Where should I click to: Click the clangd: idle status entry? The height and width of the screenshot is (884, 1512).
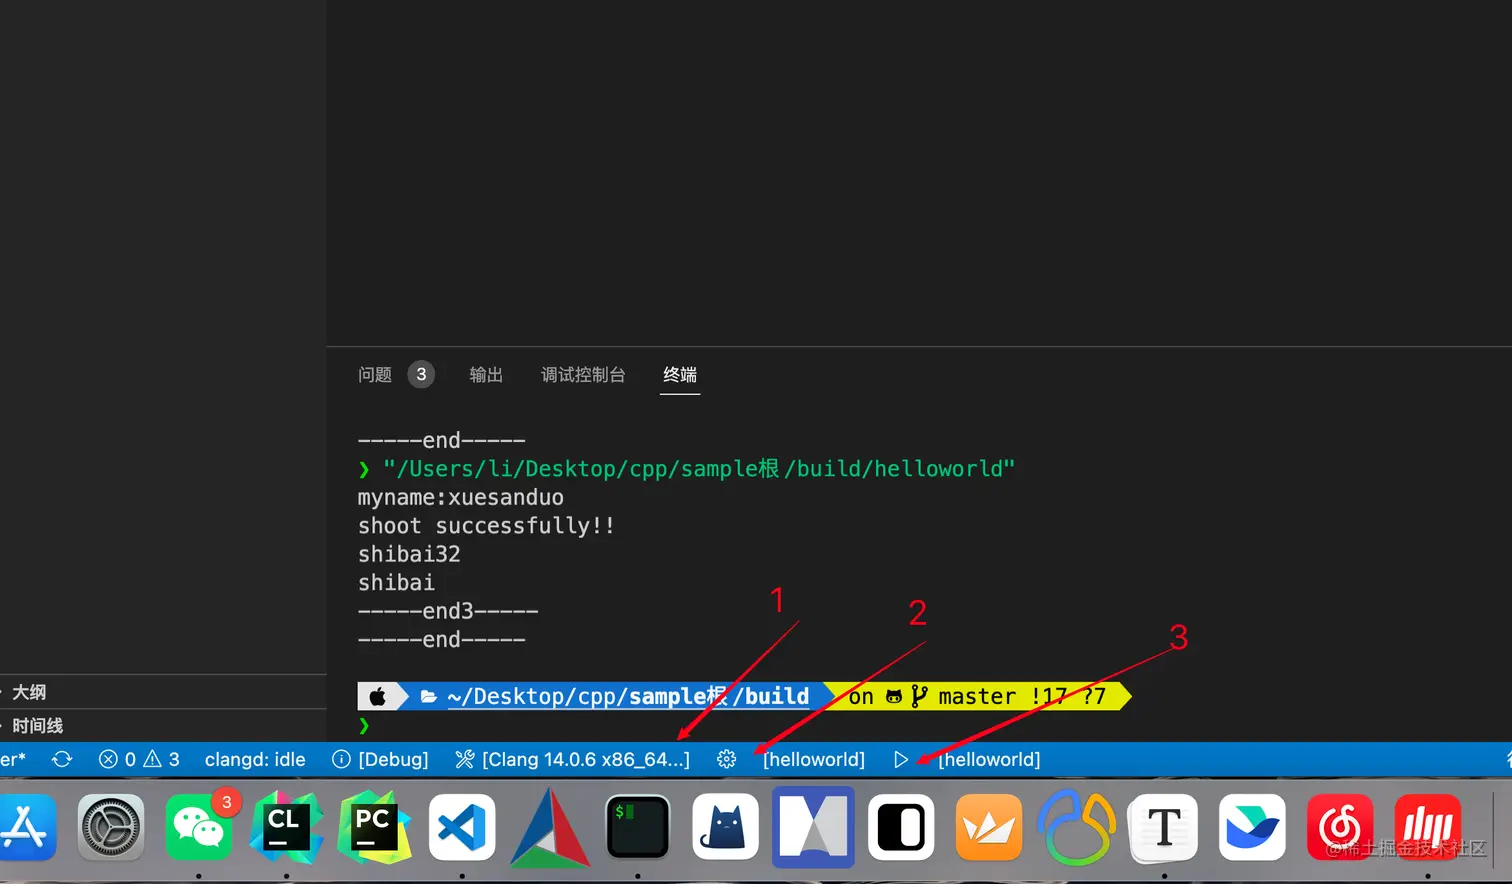(x=255, y=759)
